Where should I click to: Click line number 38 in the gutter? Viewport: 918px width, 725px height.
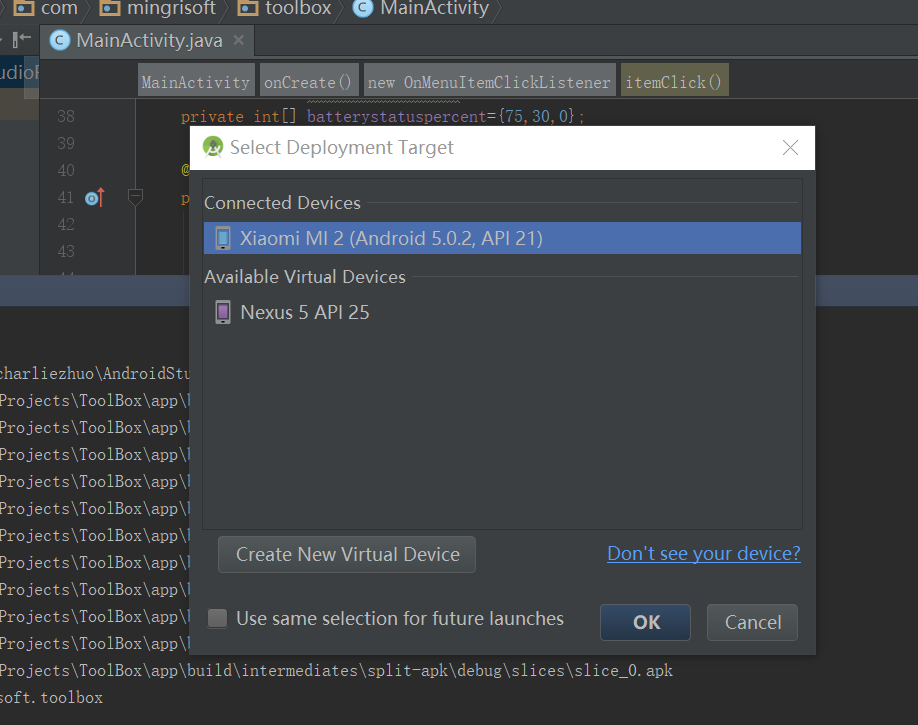pos(66,116)
